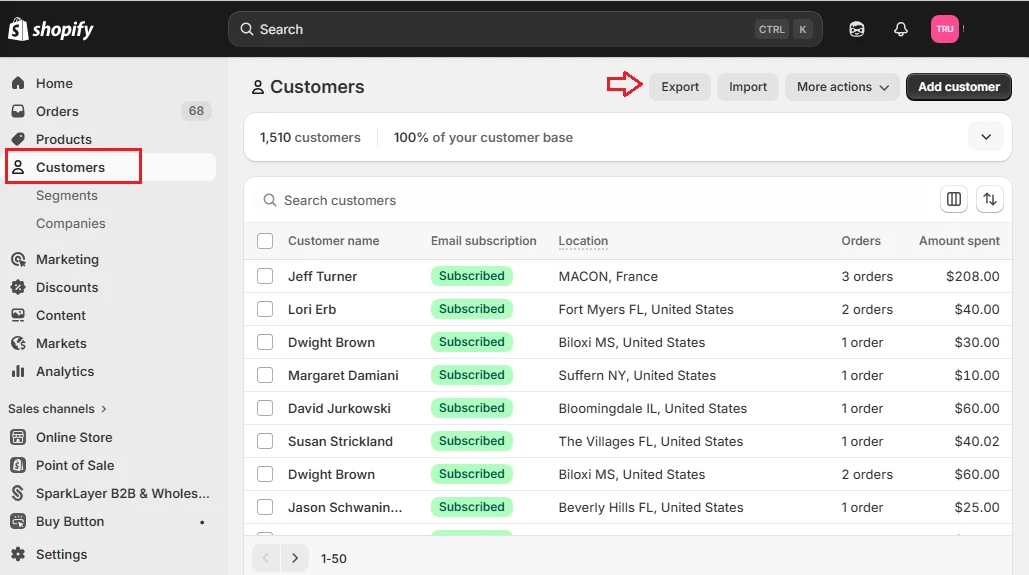The height and width of the screenshot is (575, 1029).
Task: Click the '1,510 customers' count
Action: [x=310, y=137]
